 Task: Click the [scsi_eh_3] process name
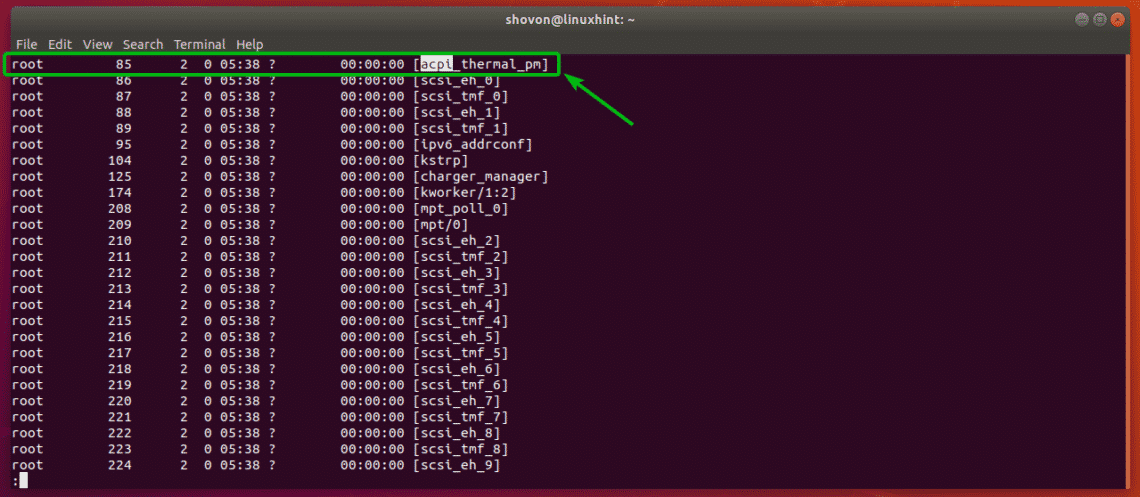tap(456, 272)
